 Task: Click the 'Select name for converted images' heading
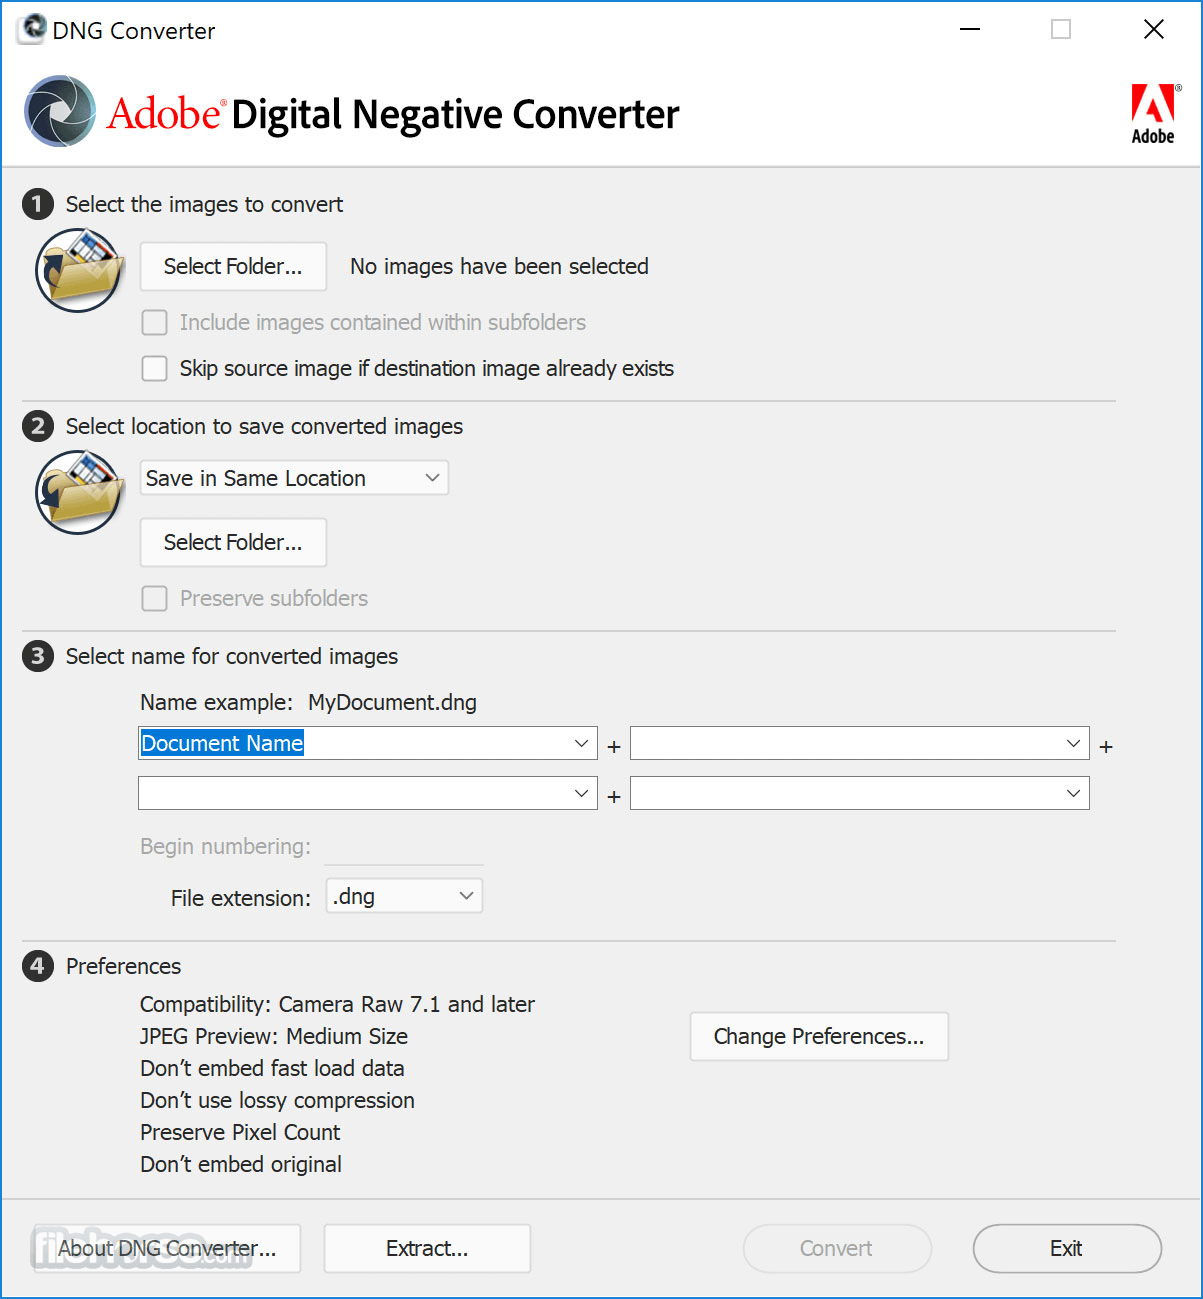(232, 656)
